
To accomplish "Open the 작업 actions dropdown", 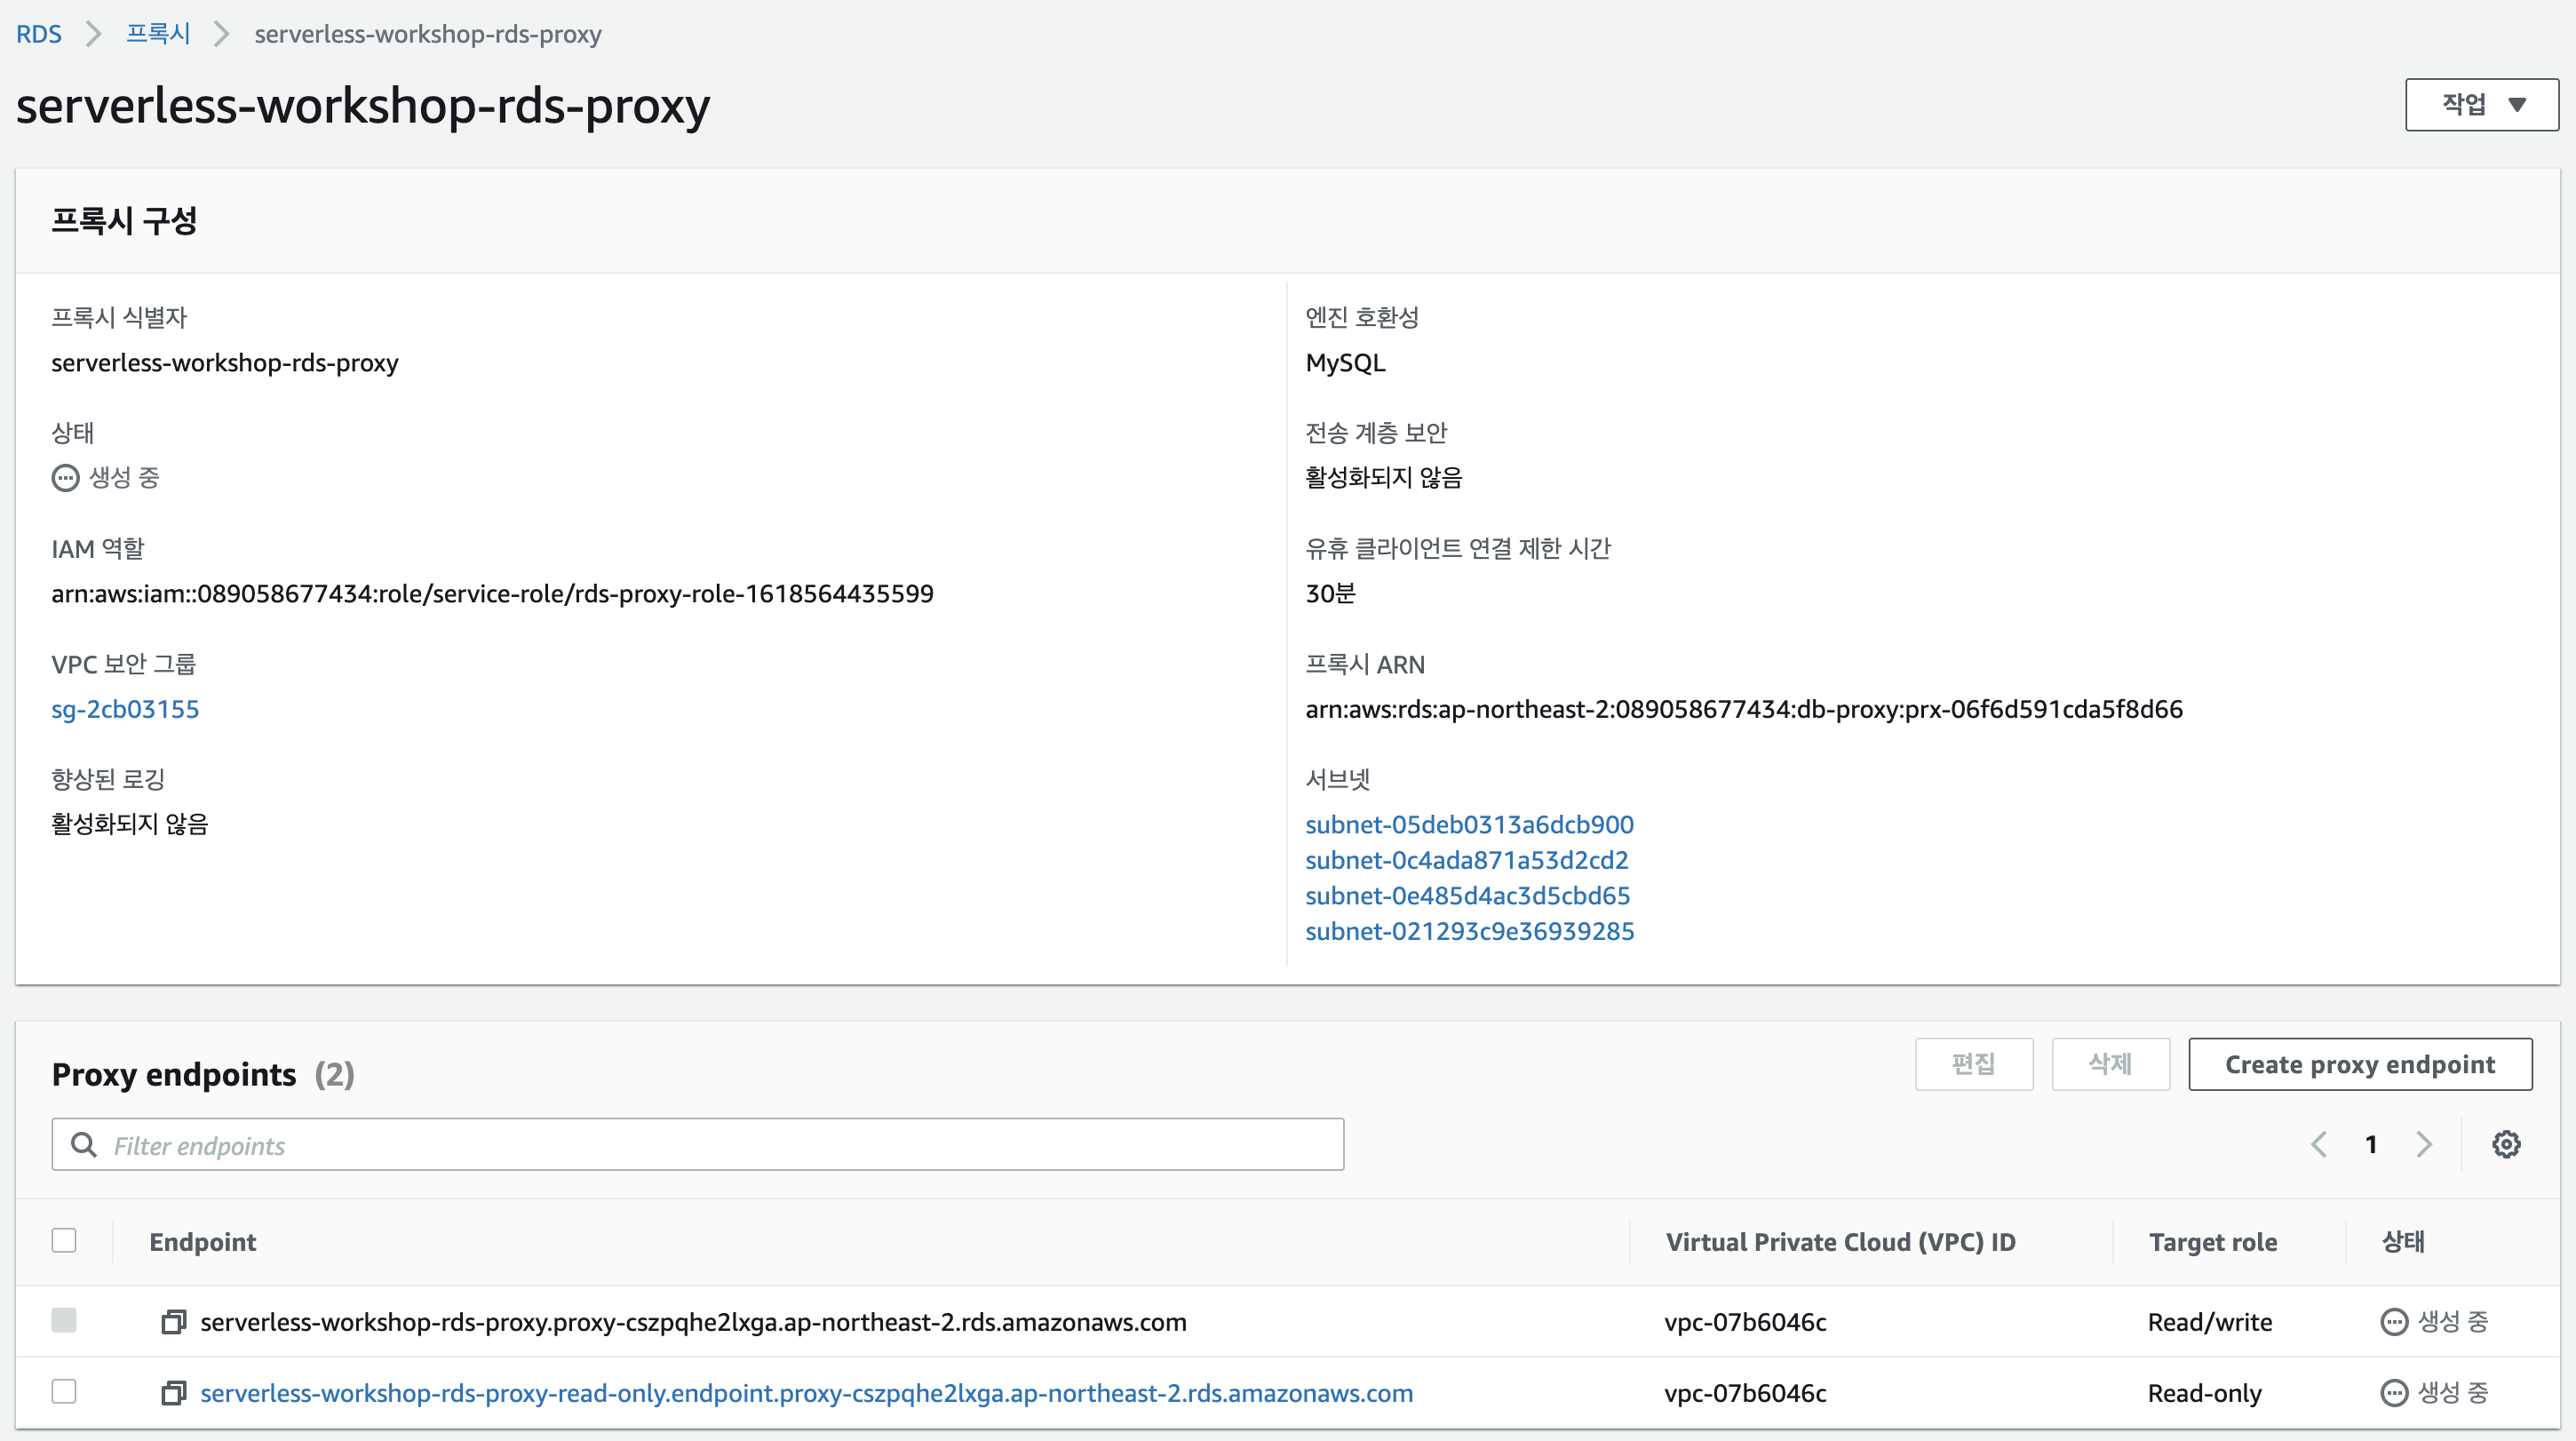I will (2482, 104).
